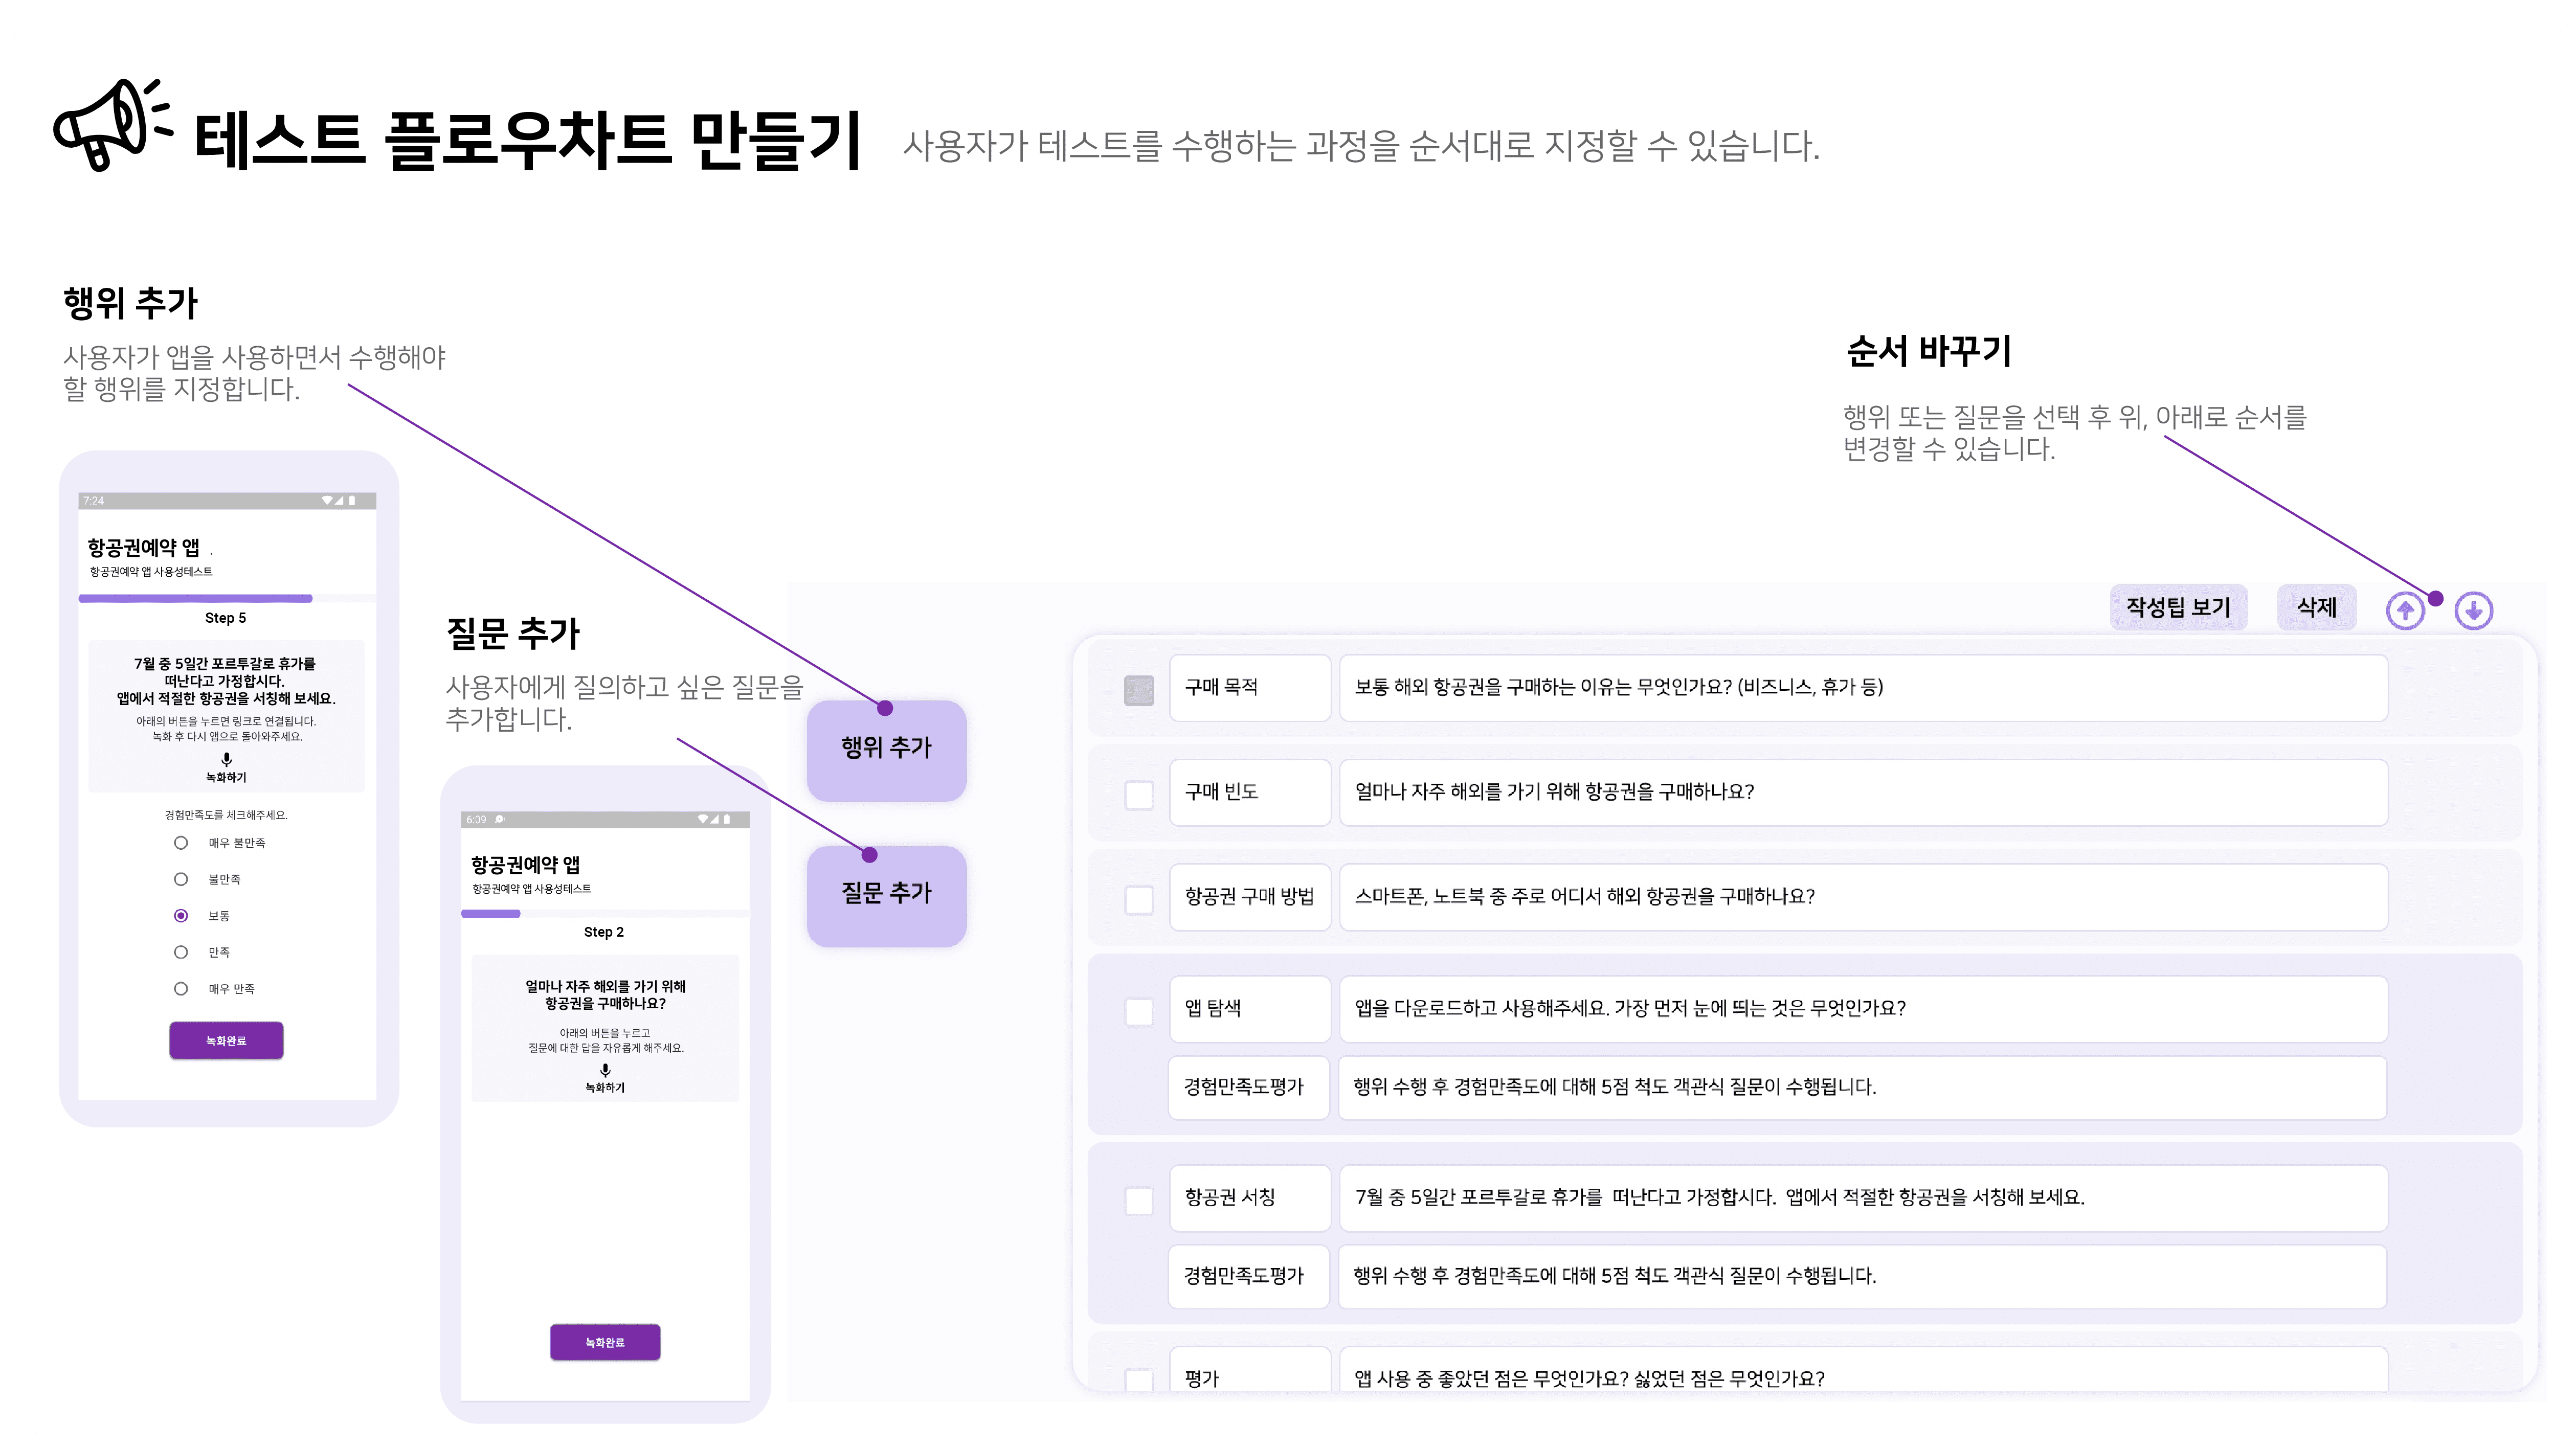Click the megaphone icon beside the title
The height and width of the screenshot is (1449, 2576).
point(112,125)
